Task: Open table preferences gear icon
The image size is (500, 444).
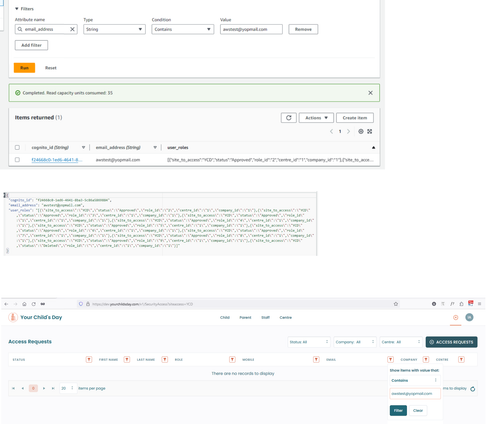Action: pyautogui.click(x=361, y=131)
